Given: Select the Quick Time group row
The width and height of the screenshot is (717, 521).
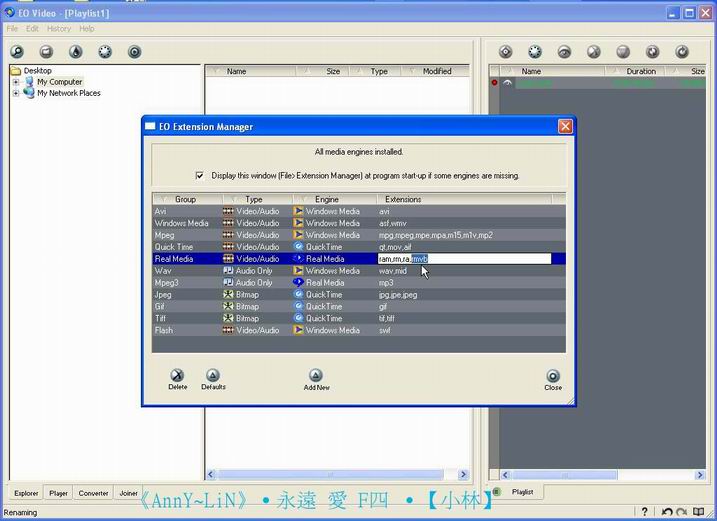Looking at the screenshot, I should [x=359, y=247].
